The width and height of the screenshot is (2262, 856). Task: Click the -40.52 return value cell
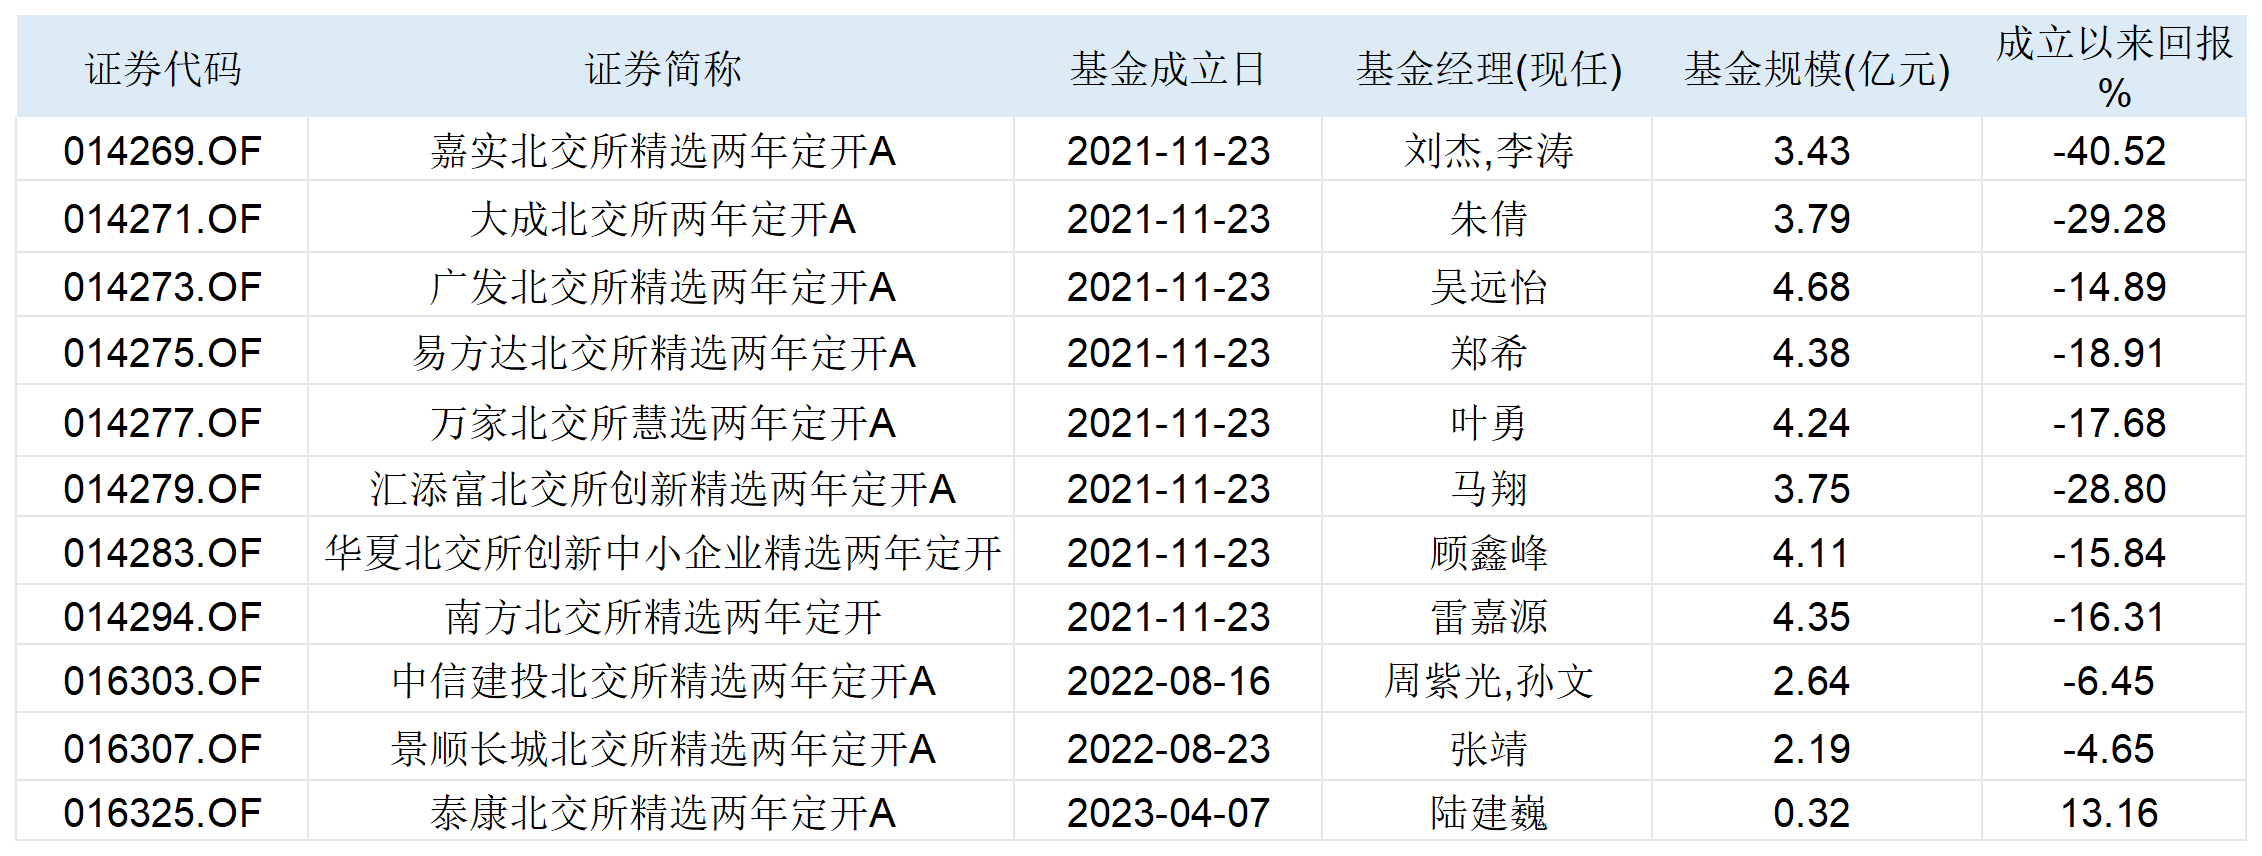[x=2110, y=151]
